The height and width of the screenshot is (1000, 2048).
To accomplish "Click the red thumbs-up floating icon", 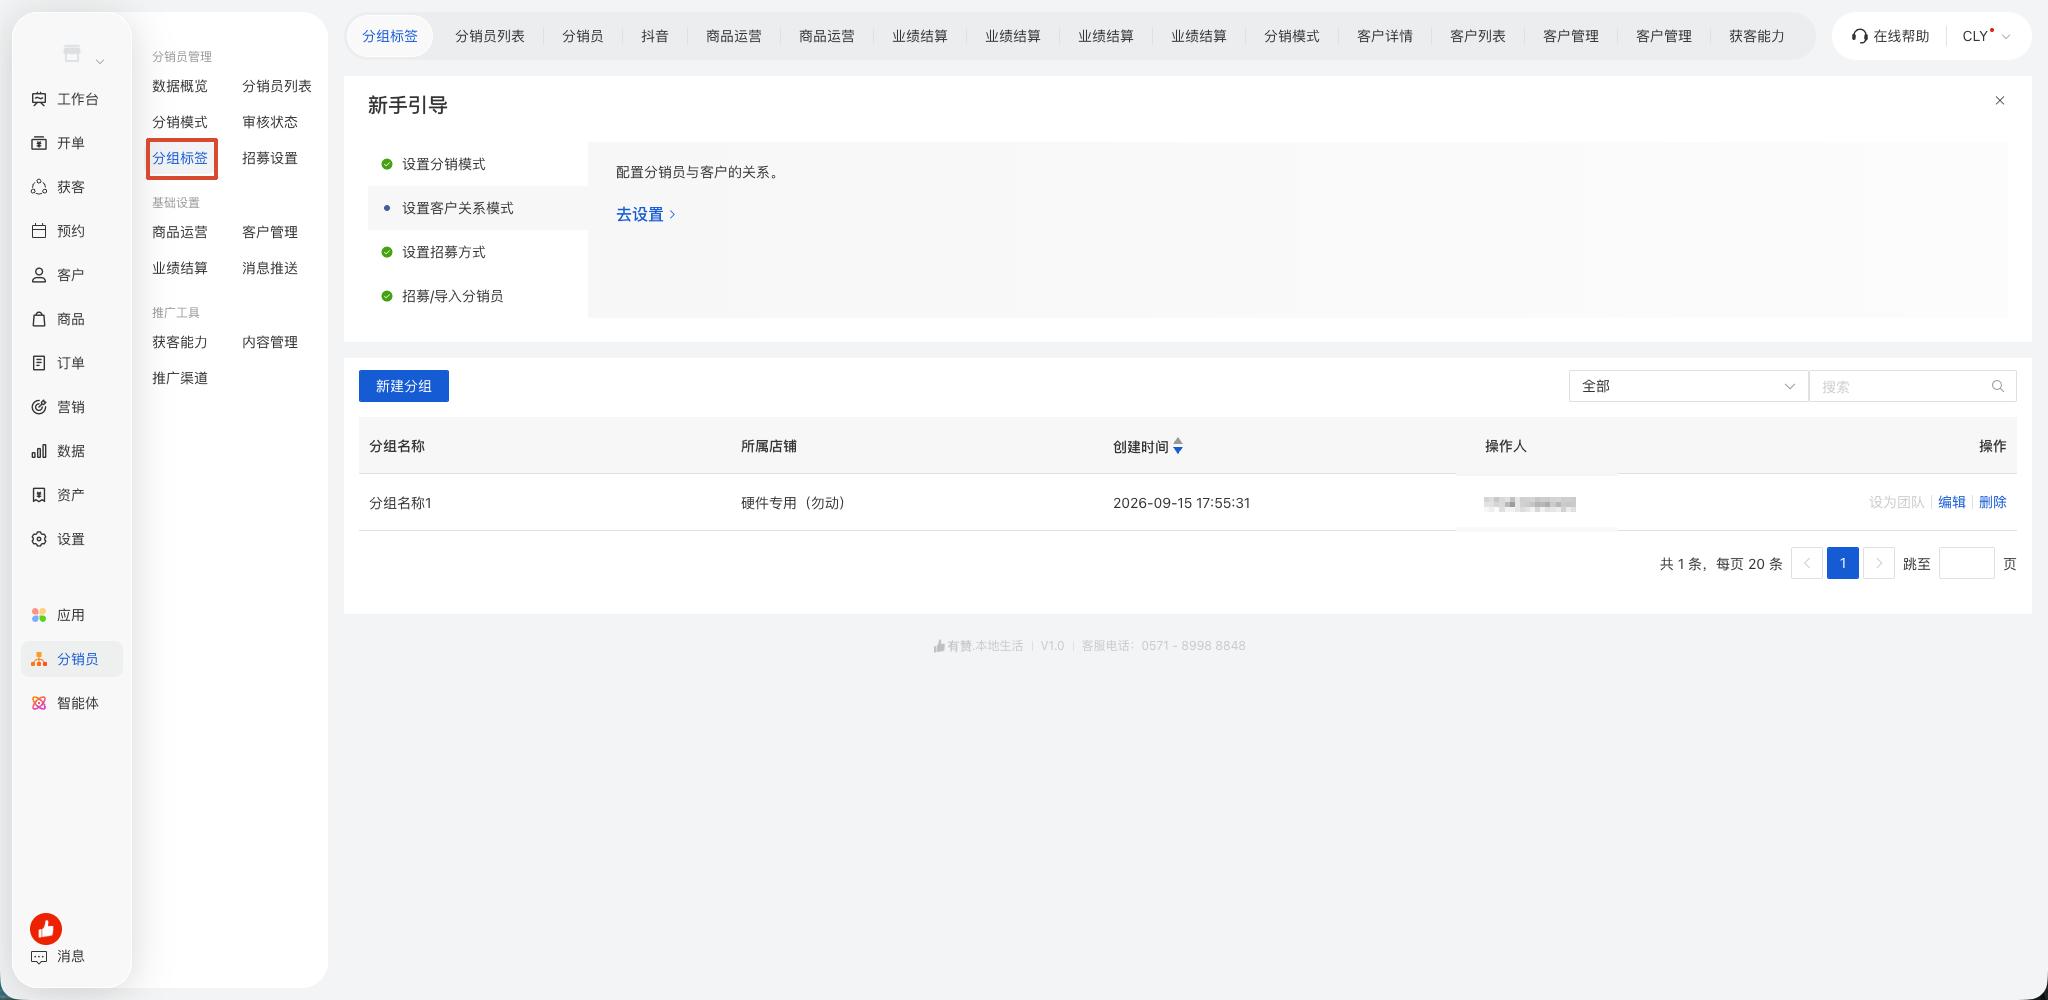I will [x=46, y=929].
